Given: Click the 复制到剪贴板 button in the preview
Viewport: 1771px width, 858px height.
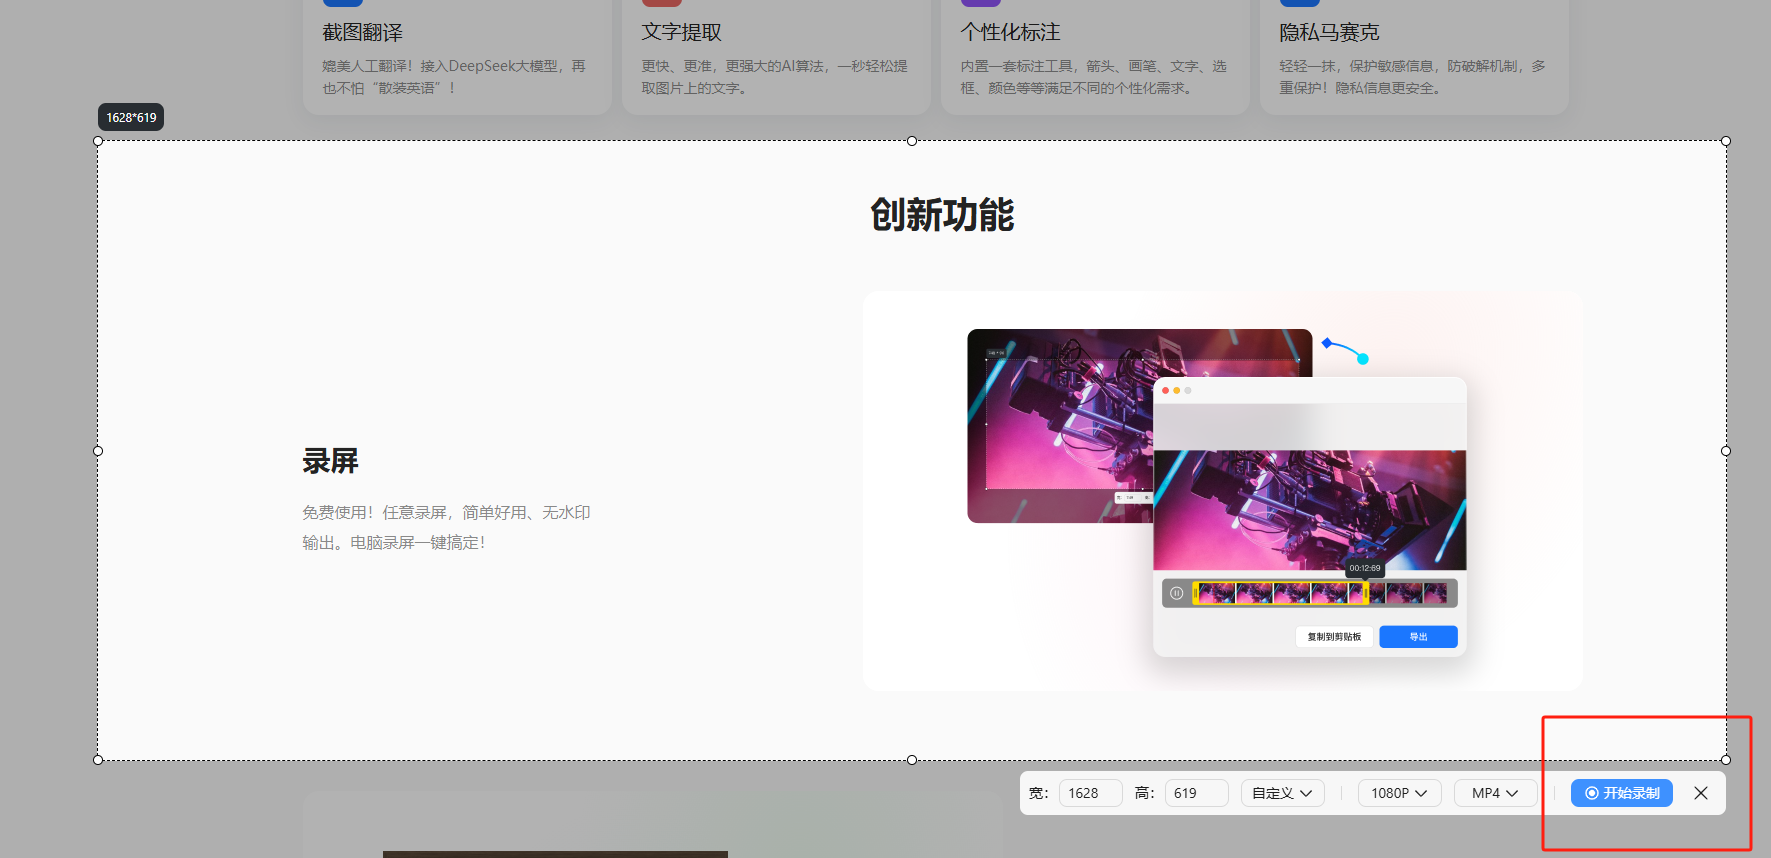Looking at the screenshot, I should click(x=1334, y=637).
